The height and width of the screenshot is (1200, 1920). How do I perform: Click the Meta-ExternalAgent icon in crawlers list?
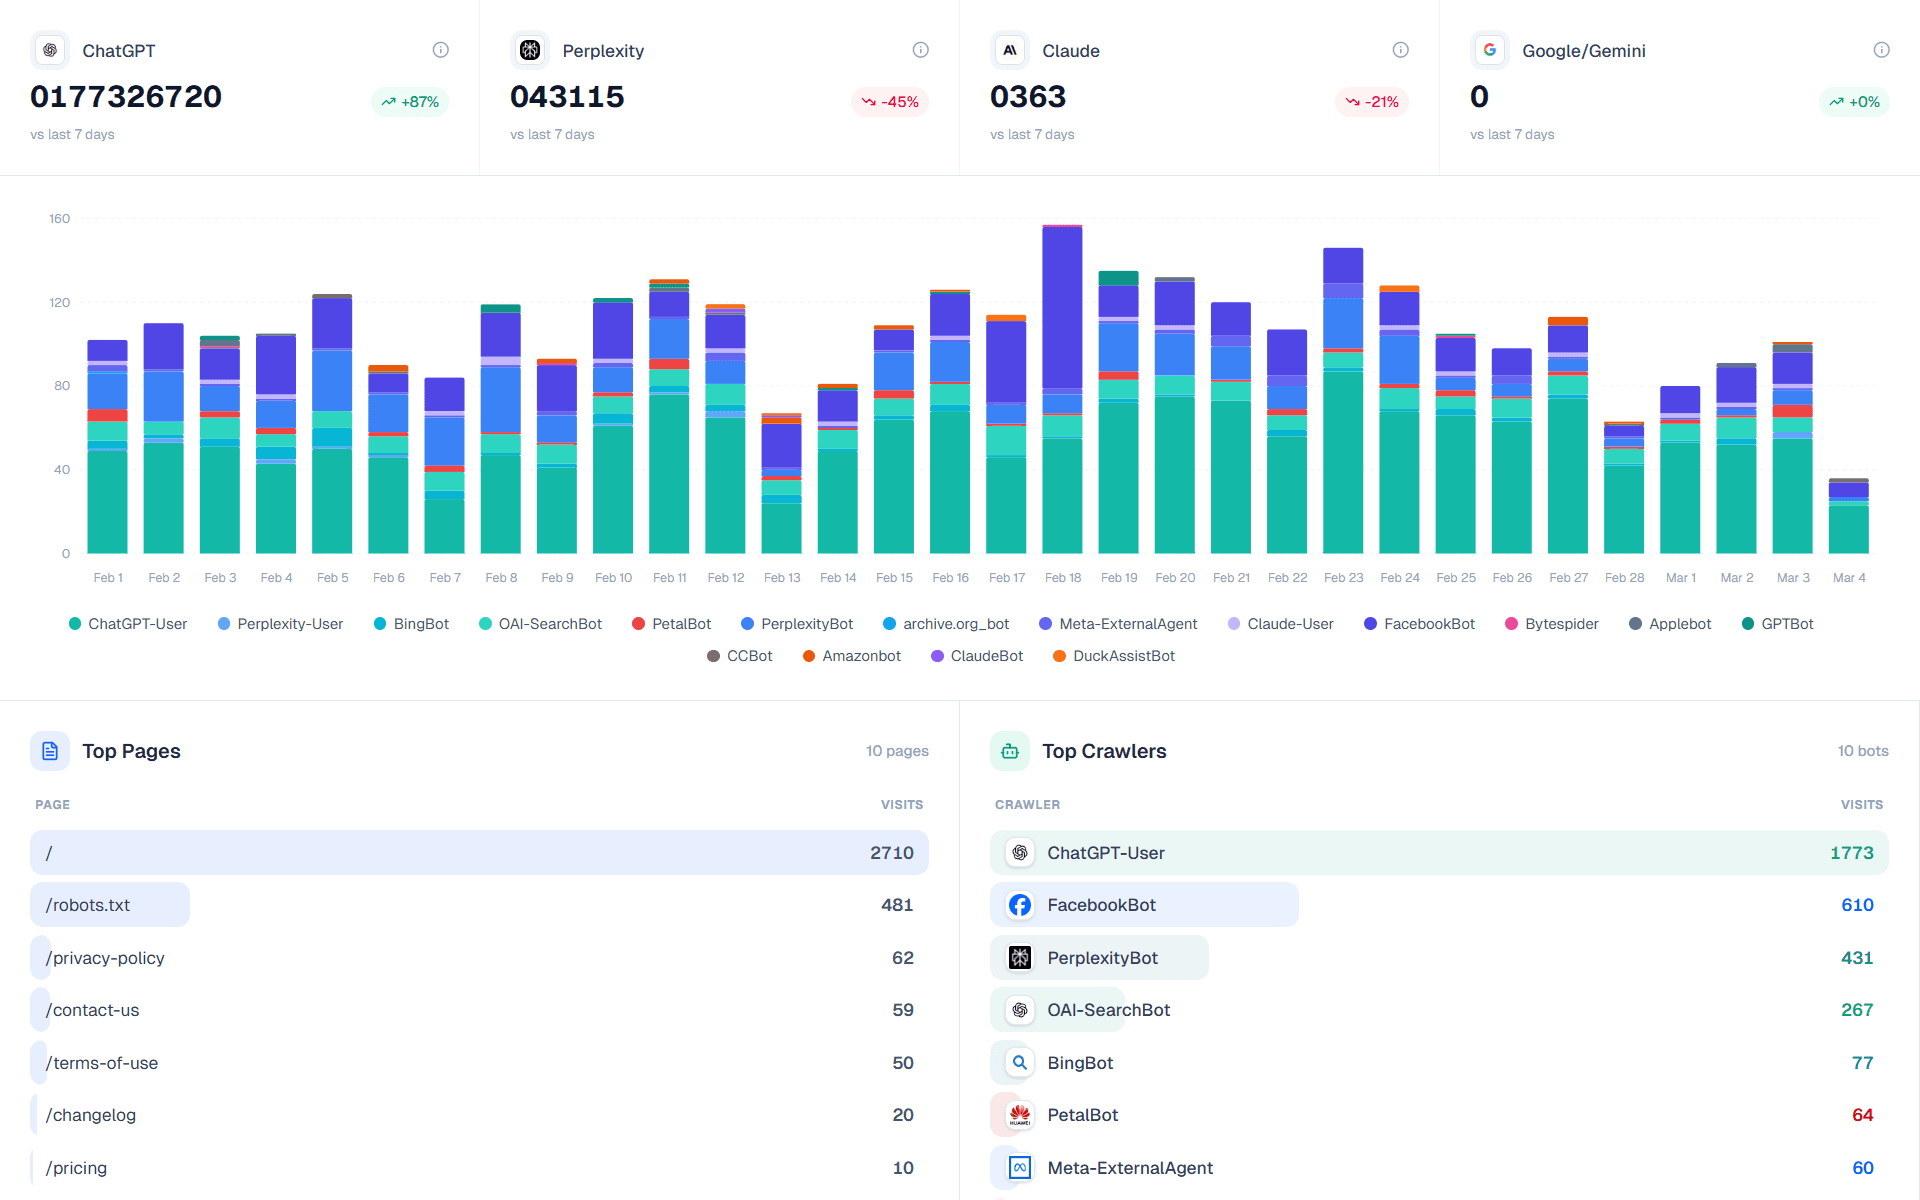pyautogui.click(x=1020, y=1167)
